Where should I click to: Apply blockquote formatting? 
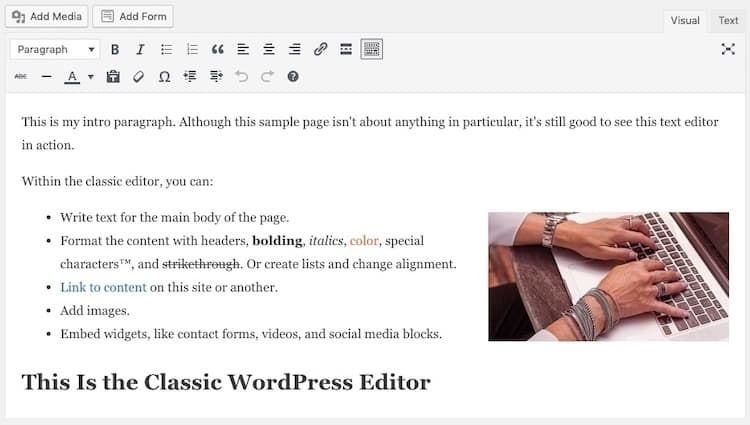tap(218, 49)
